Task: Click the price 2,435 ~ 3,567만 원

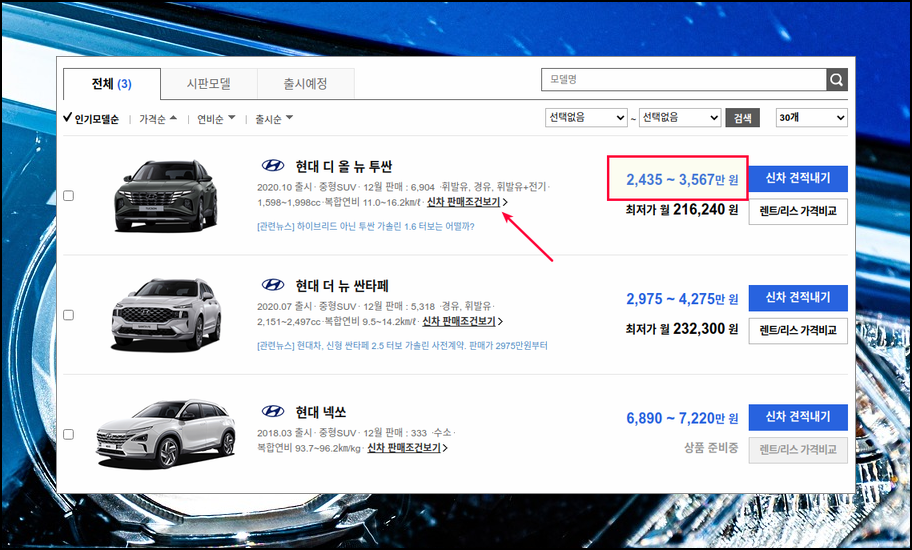Action: pos(682,180)
